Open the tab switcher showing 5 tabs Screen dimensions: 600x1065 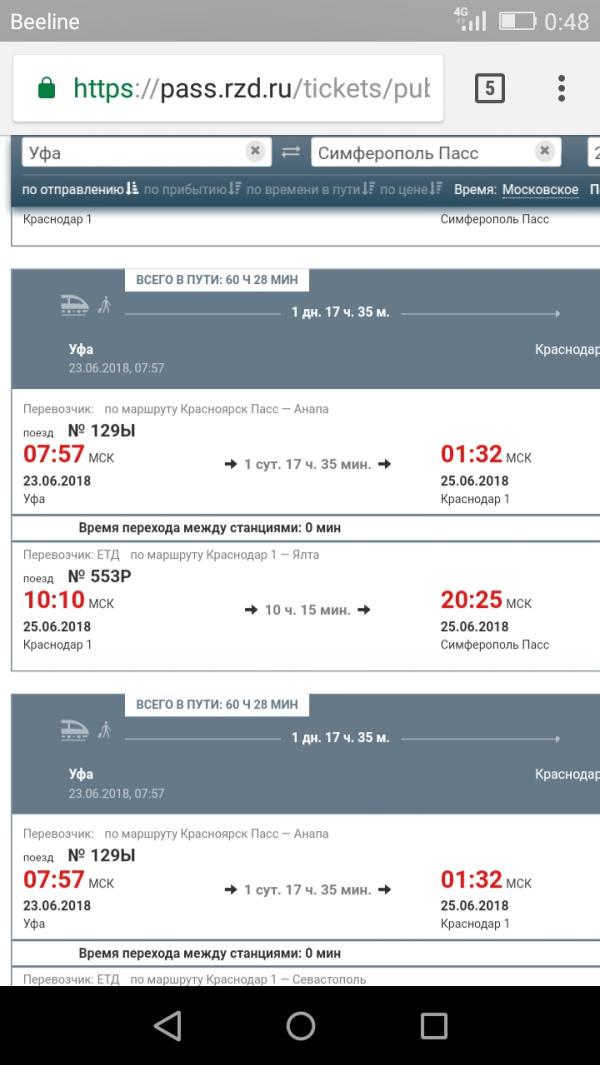[x=490, y=89]
